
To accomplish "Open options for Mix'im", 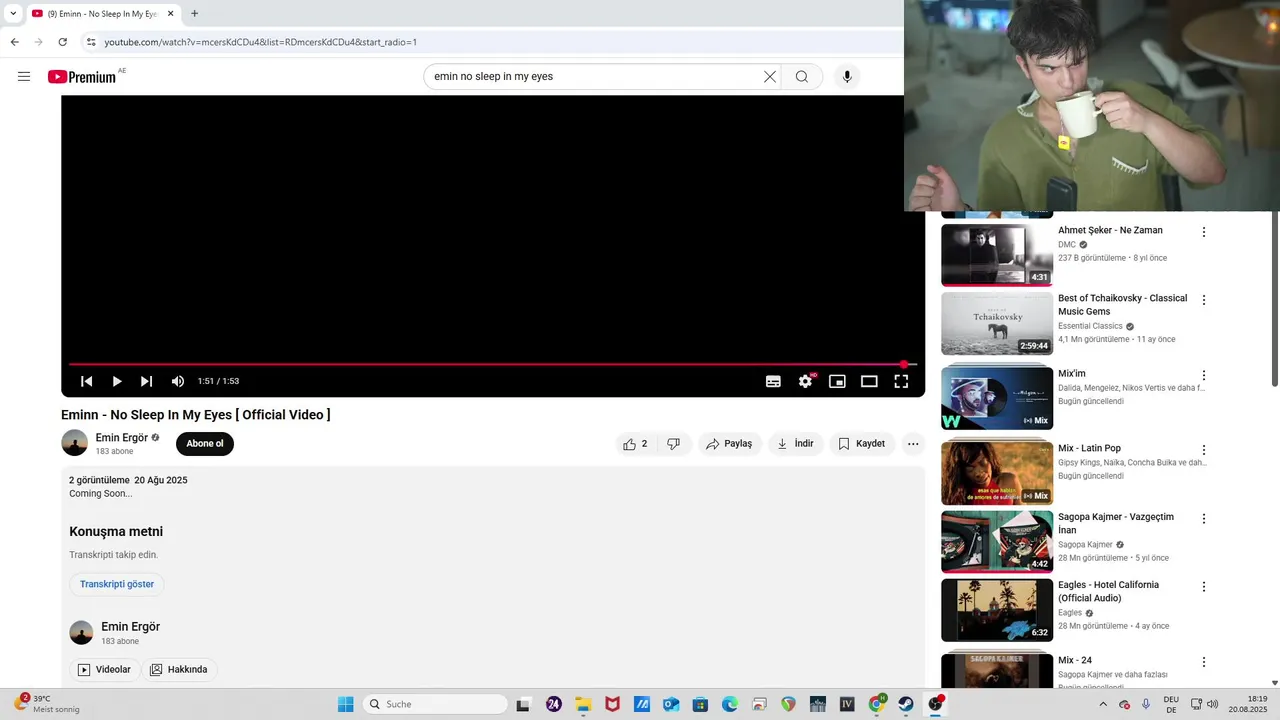I will click(1204, 375).
